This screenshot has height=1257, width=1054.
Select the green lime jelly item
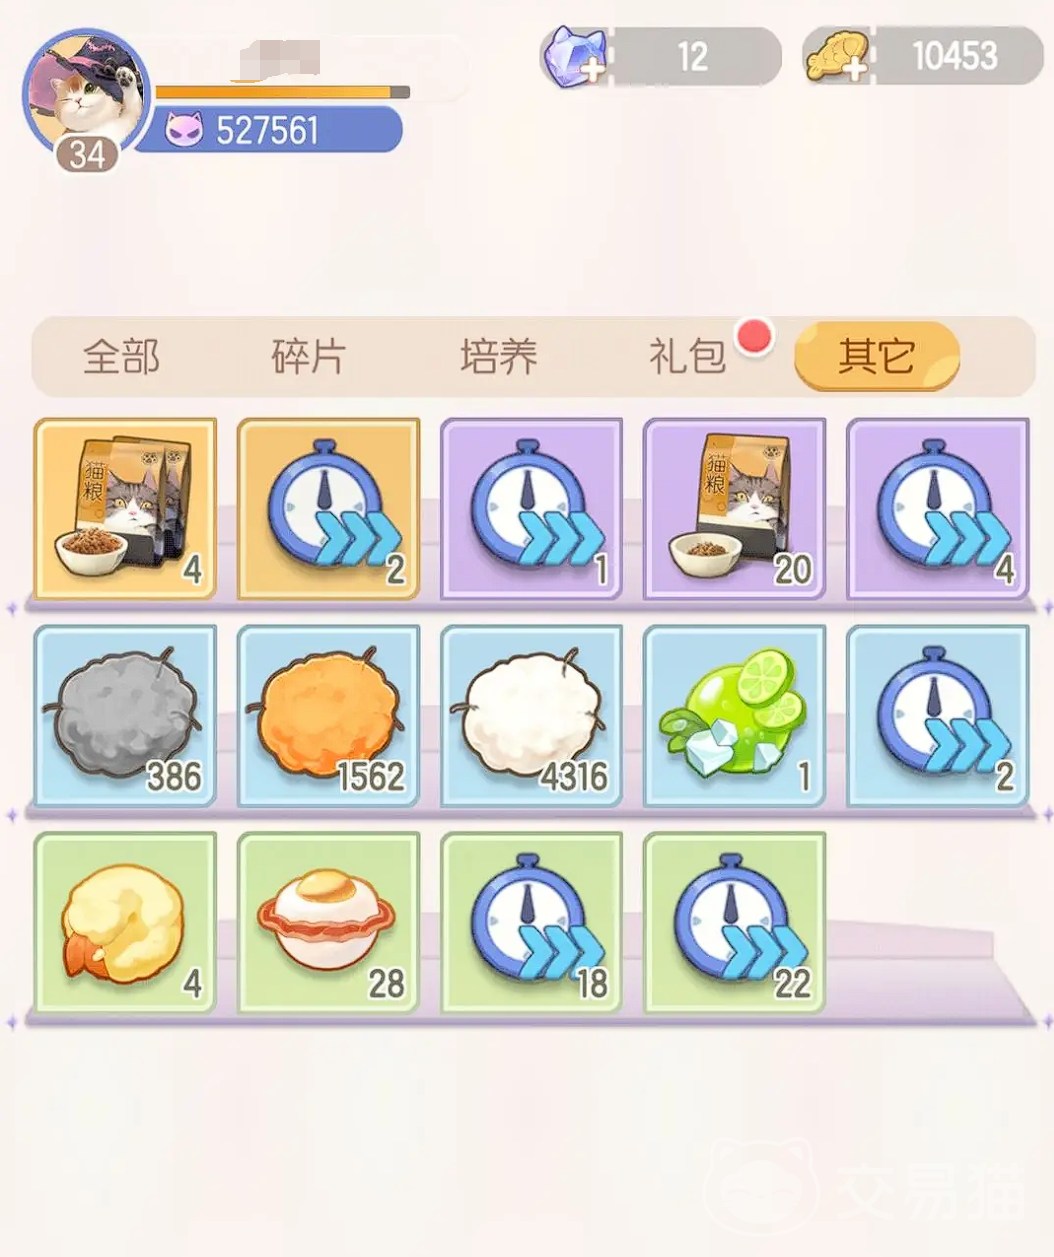point(734,716)
